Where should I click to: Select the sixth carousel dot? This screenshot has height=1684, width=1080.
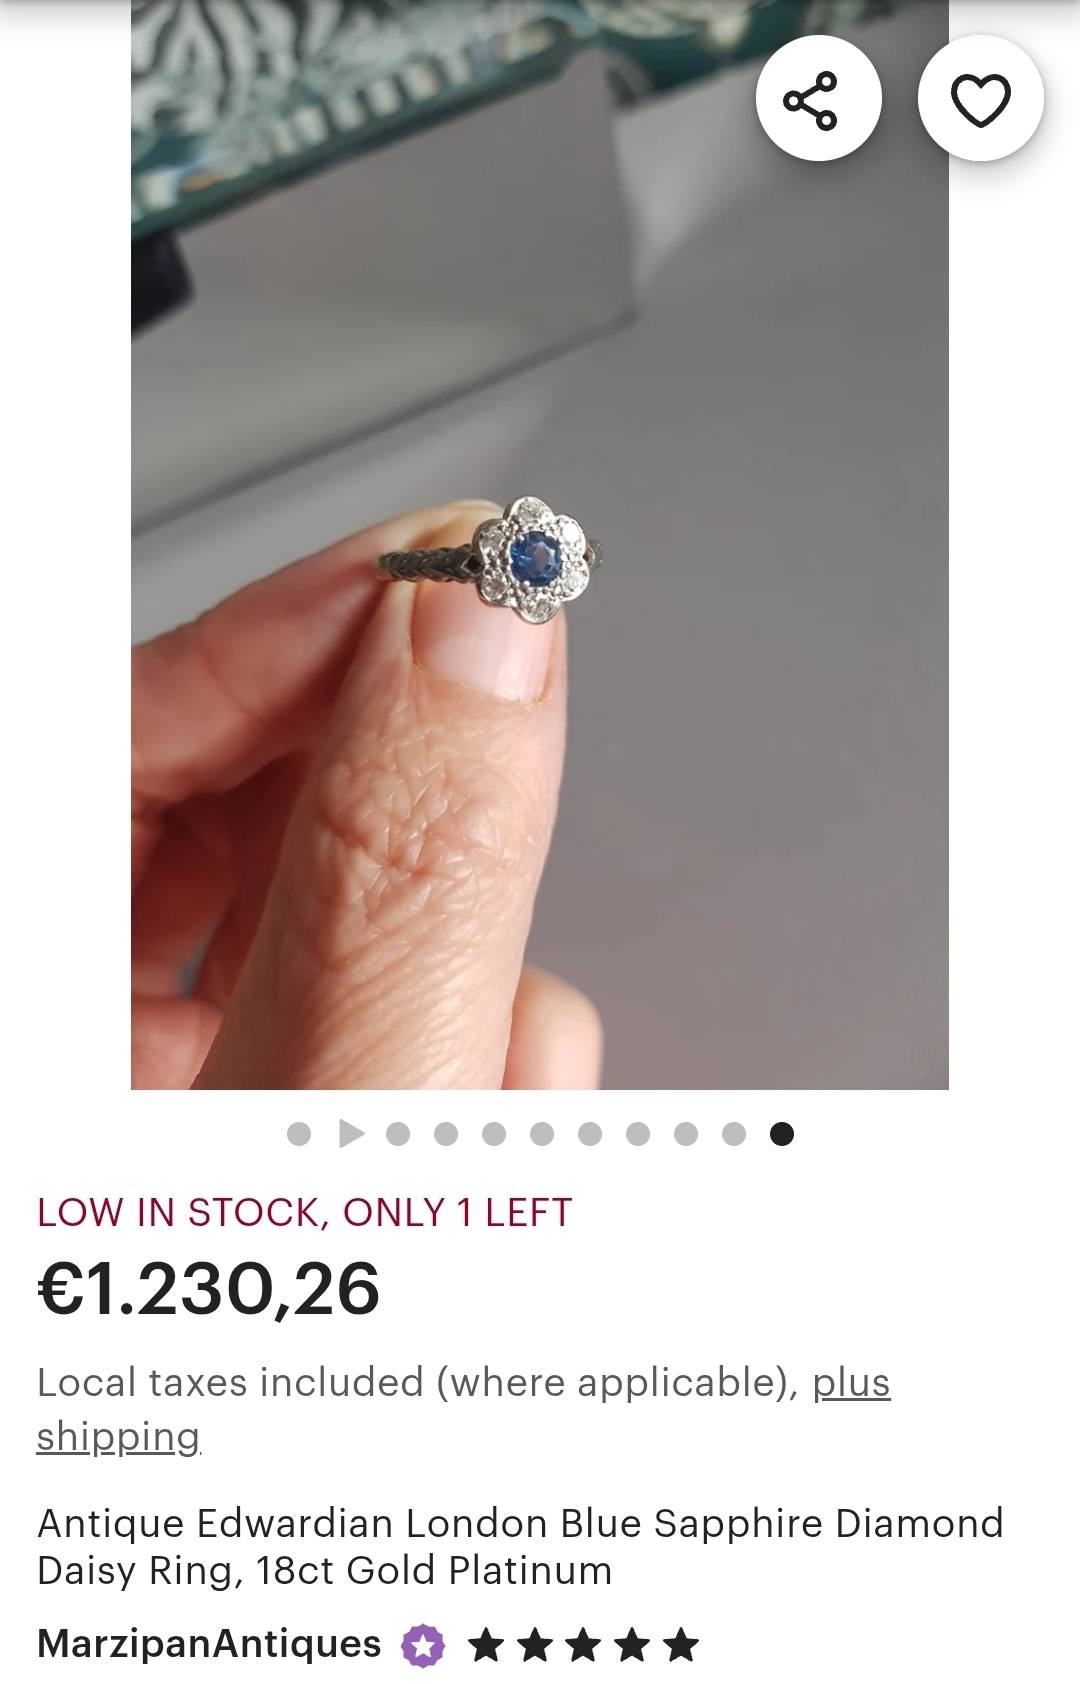[542, 1133]
